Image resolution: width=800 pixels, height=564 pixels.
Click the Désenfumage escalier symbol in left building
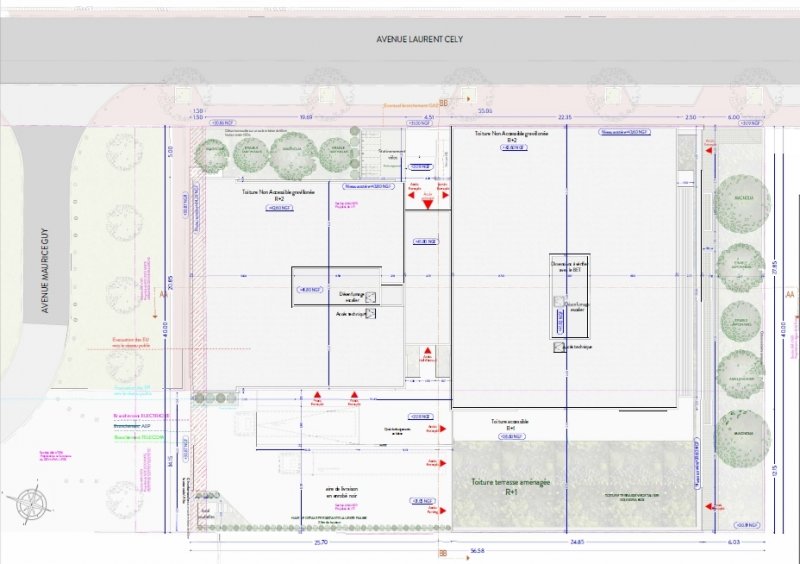tap(369, 296)
